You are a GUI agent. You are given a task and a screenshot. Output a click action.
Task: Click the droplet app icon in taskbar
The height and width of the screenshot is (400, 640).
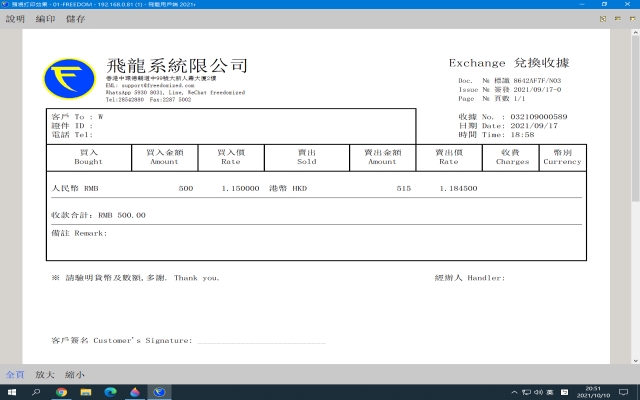[134, 392]
